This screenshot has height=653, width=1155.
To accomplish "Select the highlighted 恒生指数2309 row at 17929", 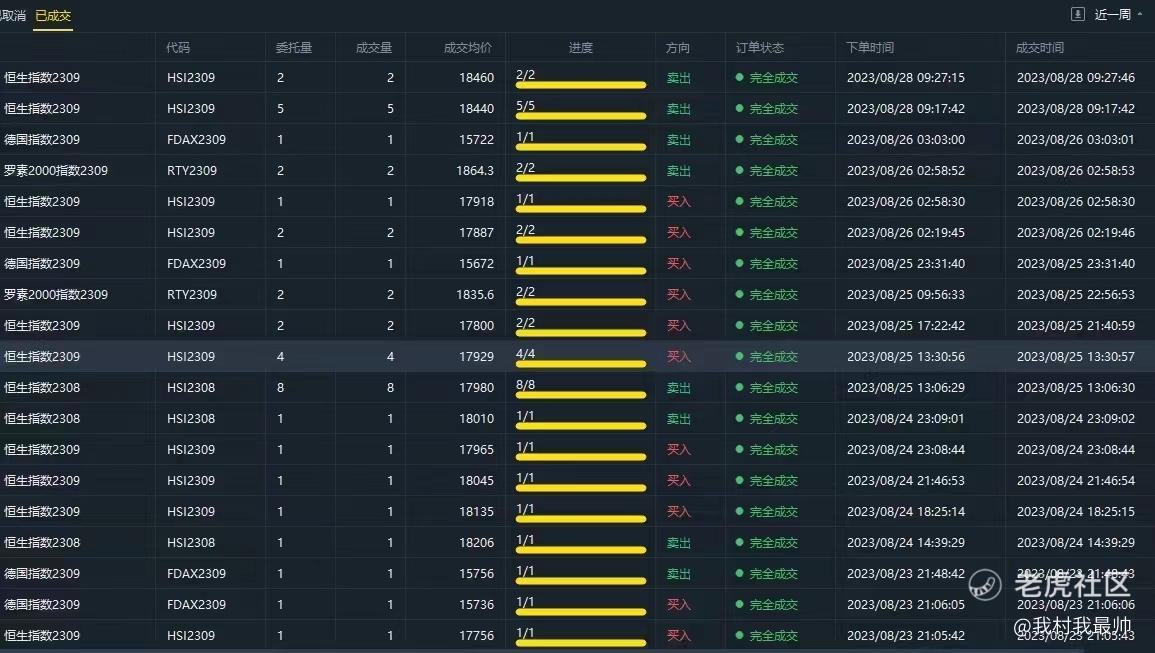I will pyautogui.click(x=578, y=356).
